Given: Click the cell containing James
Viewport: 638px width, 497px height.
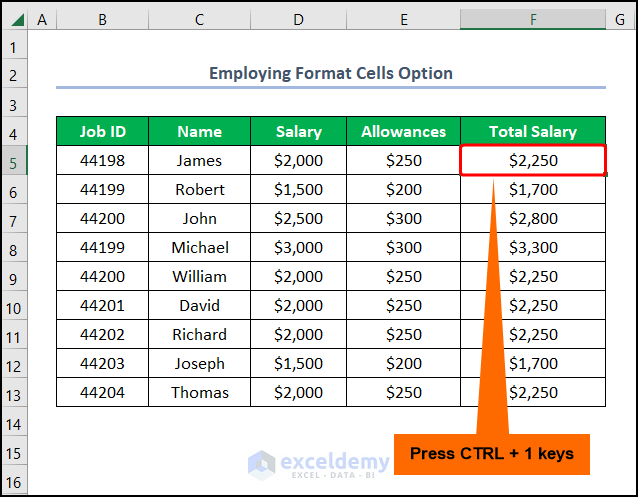Looking at the screenshot, I should 199,161.
